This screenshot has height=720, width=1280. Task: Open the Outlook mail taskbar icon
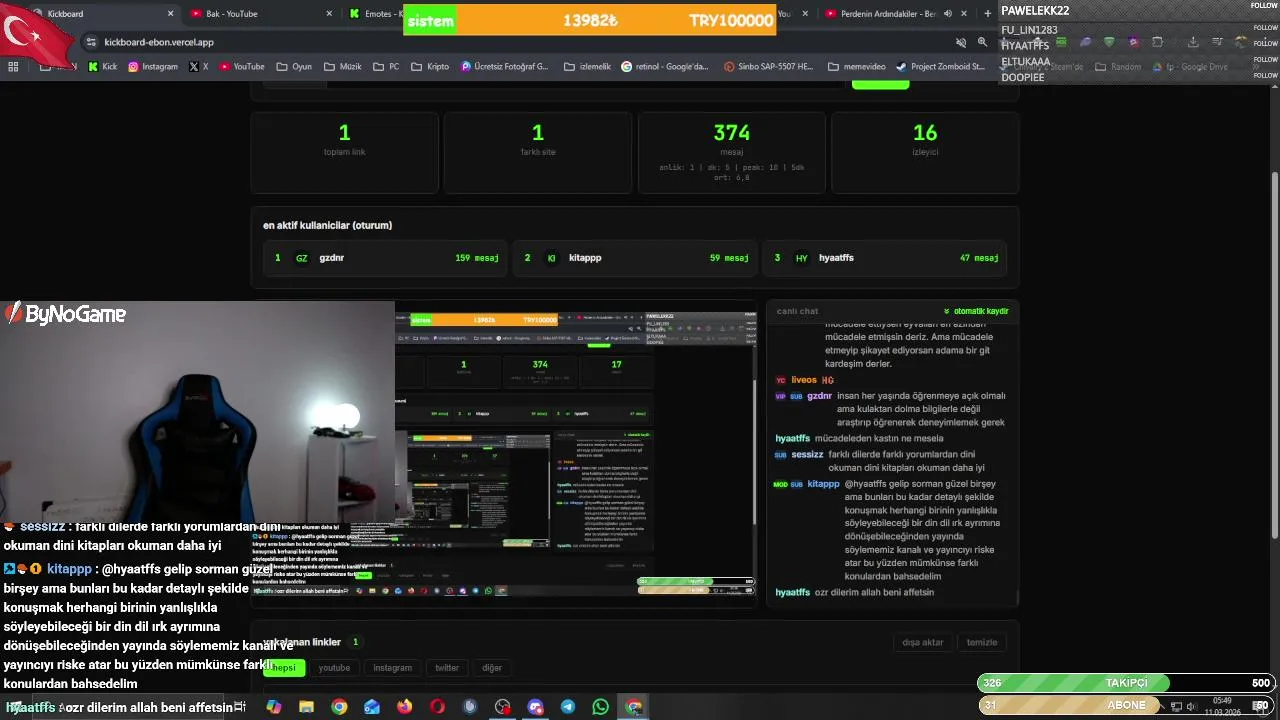click(x=372, y=707)
